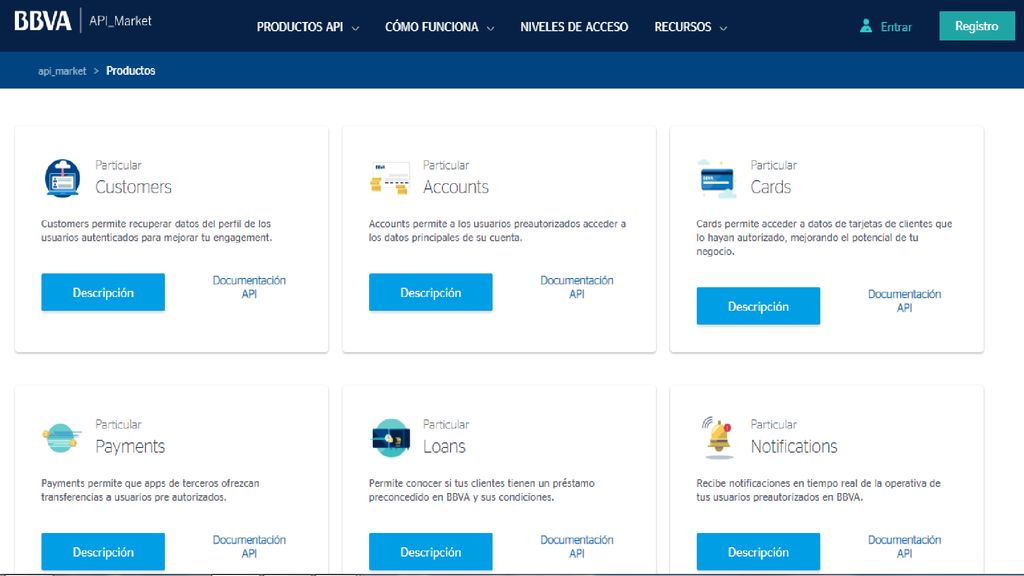Expand the Productos API chevron
Screen dimensions: 1024x576
[355, 28]
